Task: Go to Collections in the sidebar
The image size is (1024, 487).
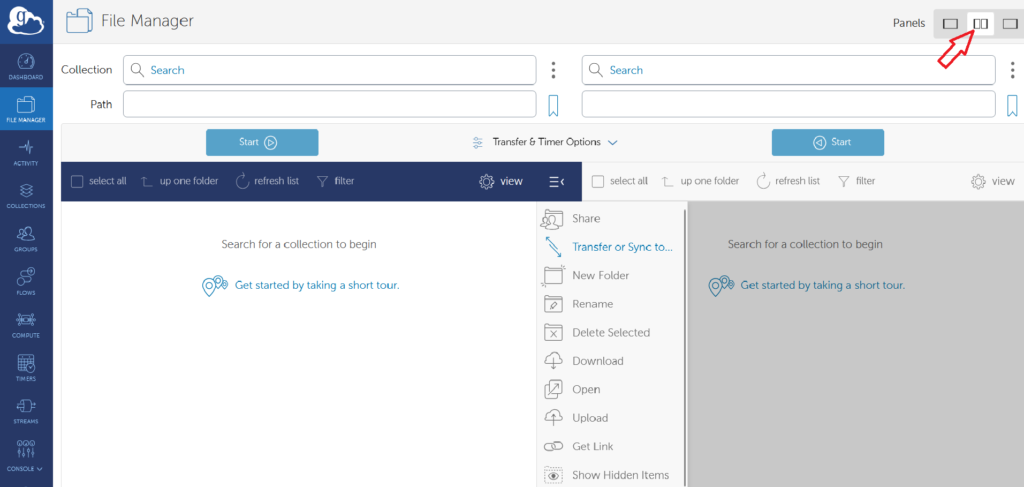Action: (26, 195)
